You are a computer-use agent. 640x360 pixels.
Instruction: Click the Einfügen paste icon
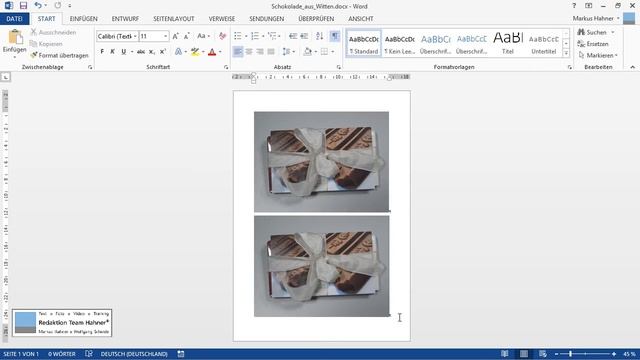pos(15,38)
